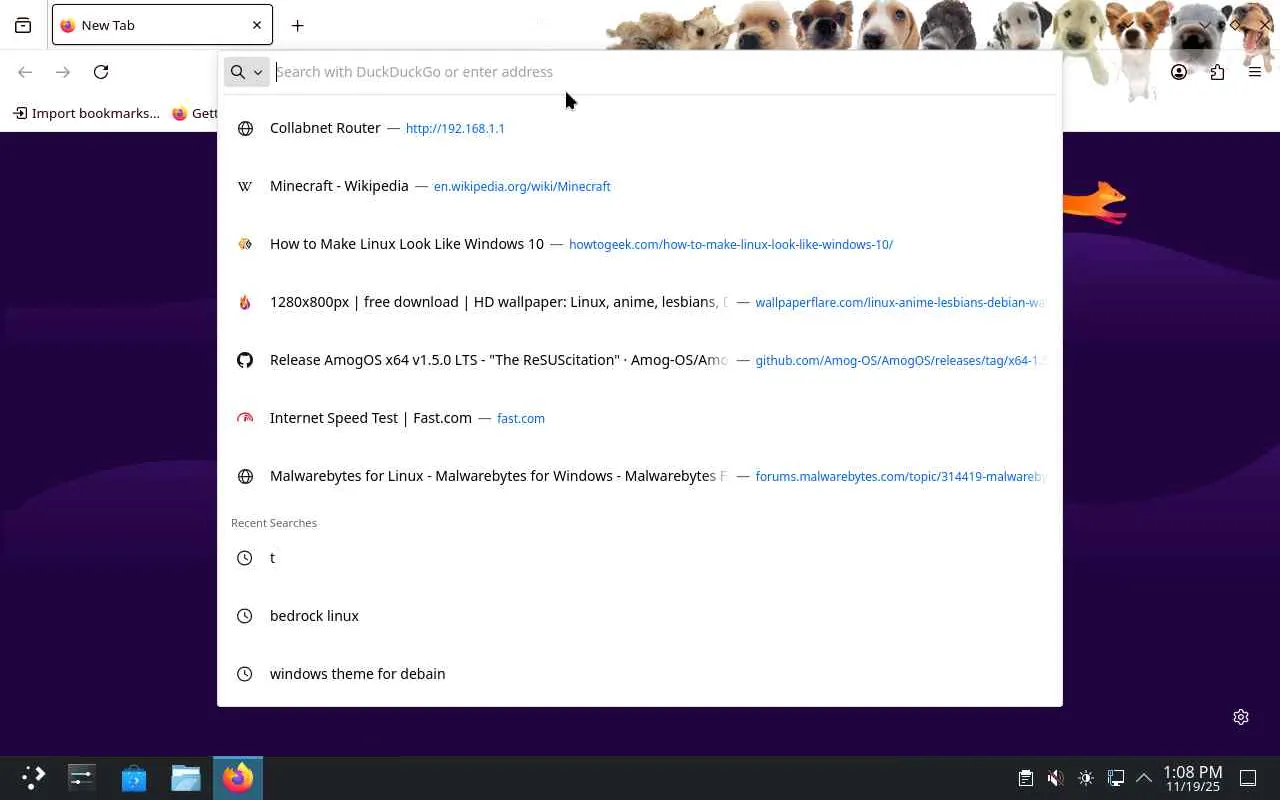Click the Show Desktop button in the taskbar

point(1248,778)
